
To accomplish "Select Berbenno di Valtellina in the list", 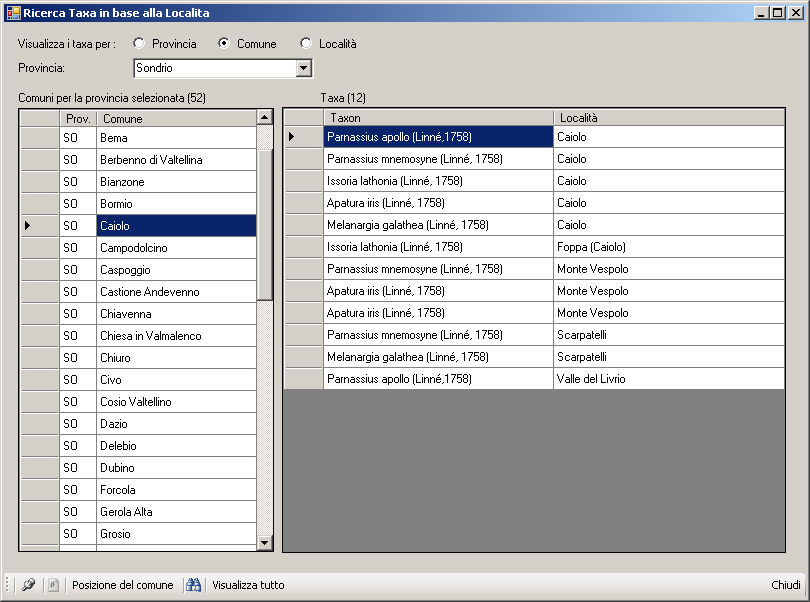I will click(176, 160).
